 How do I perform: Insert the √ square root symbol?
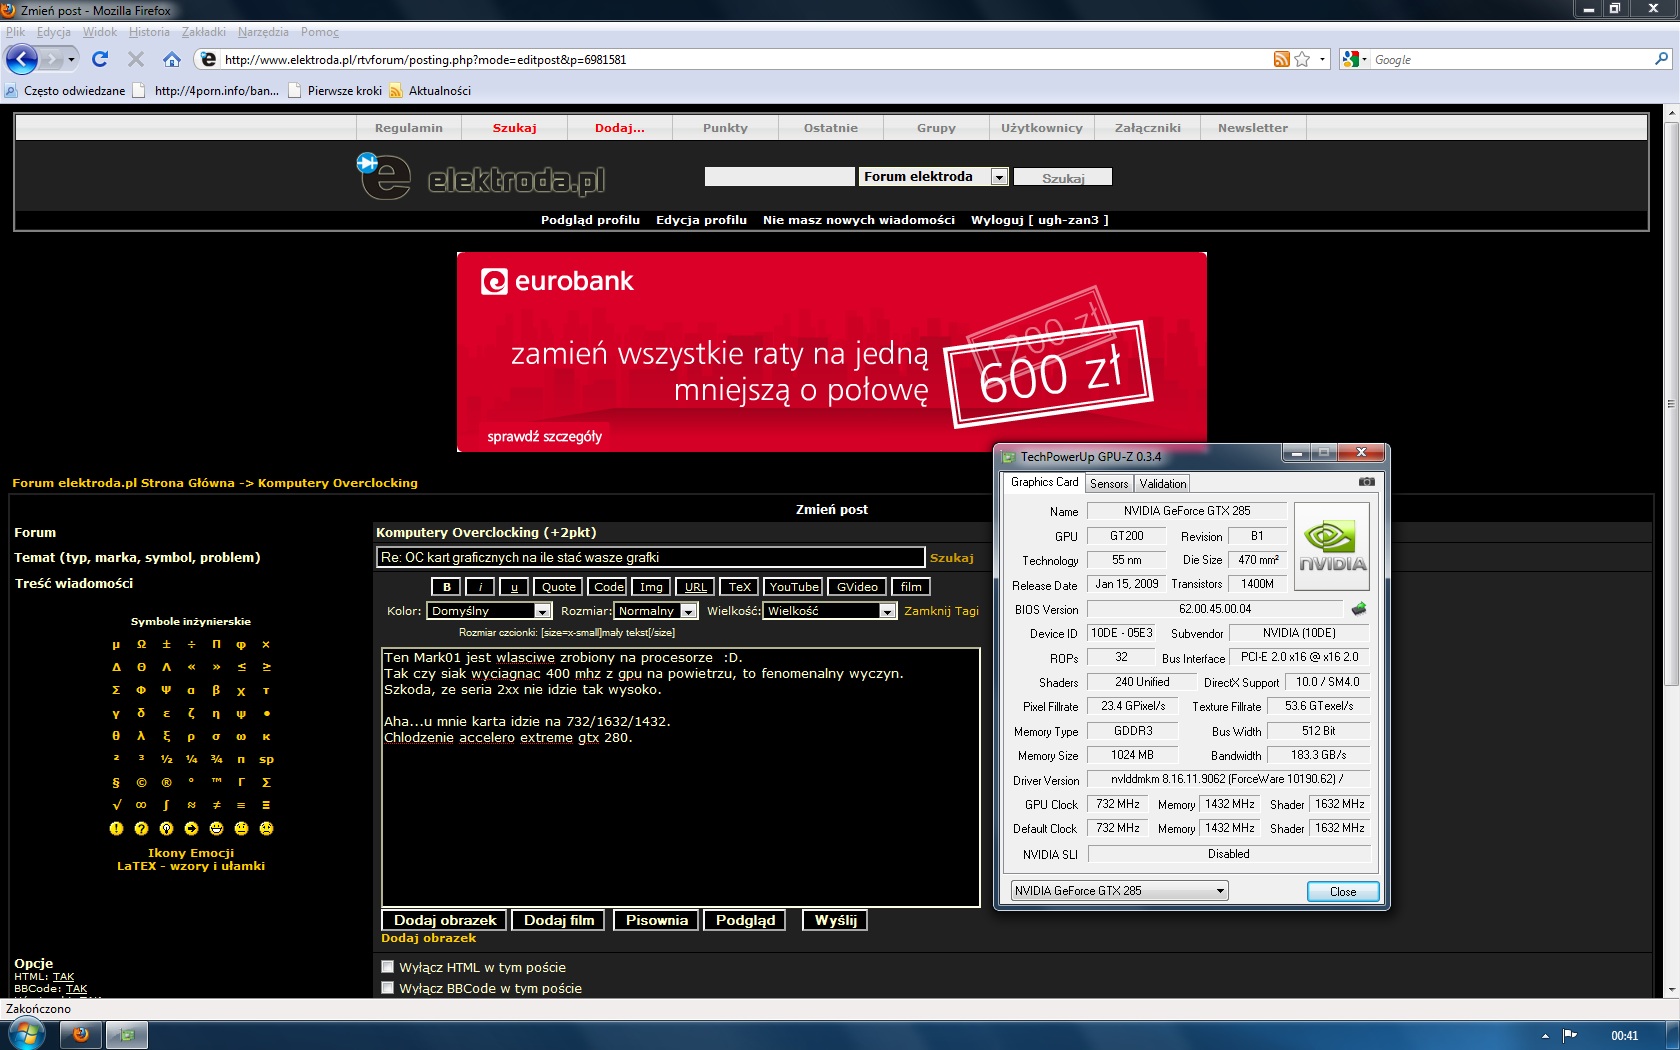[116, 805]
